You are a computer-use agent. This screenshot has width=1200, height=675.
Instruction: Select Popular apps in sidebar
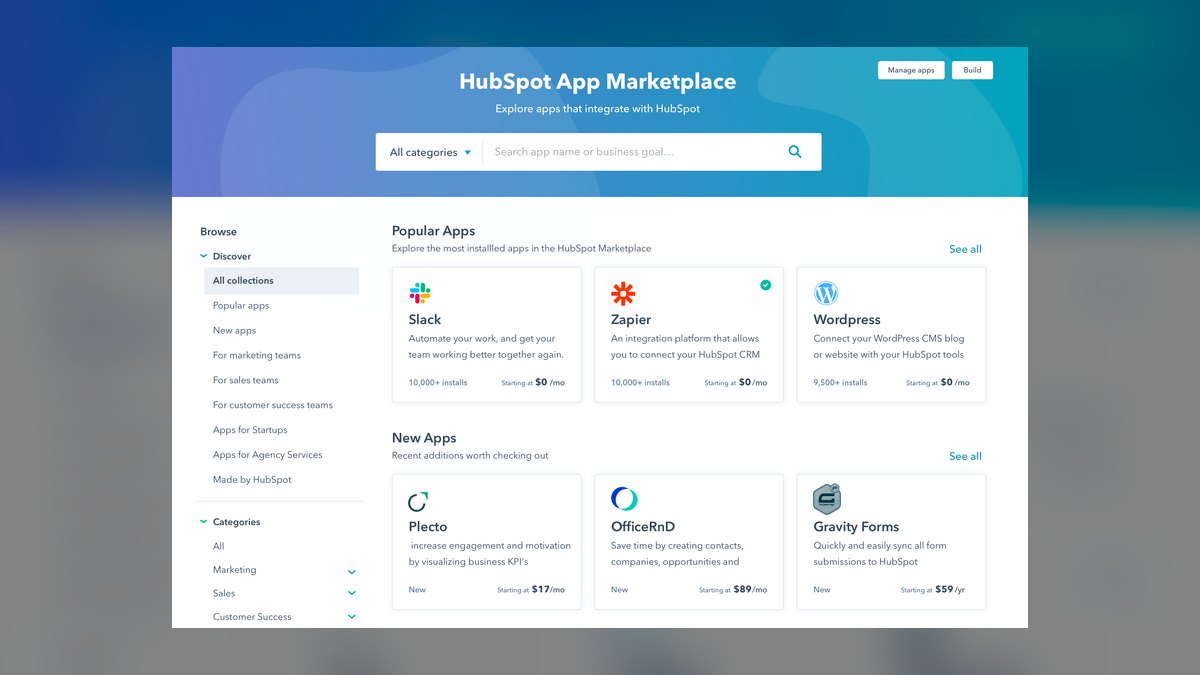[x=241, y=306]
